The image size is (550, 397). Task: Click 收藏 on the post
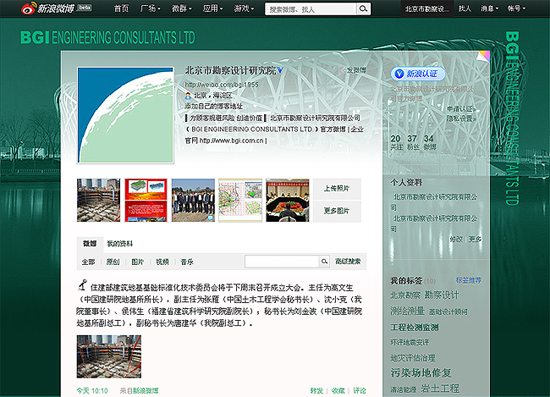[x=338, y=390]
